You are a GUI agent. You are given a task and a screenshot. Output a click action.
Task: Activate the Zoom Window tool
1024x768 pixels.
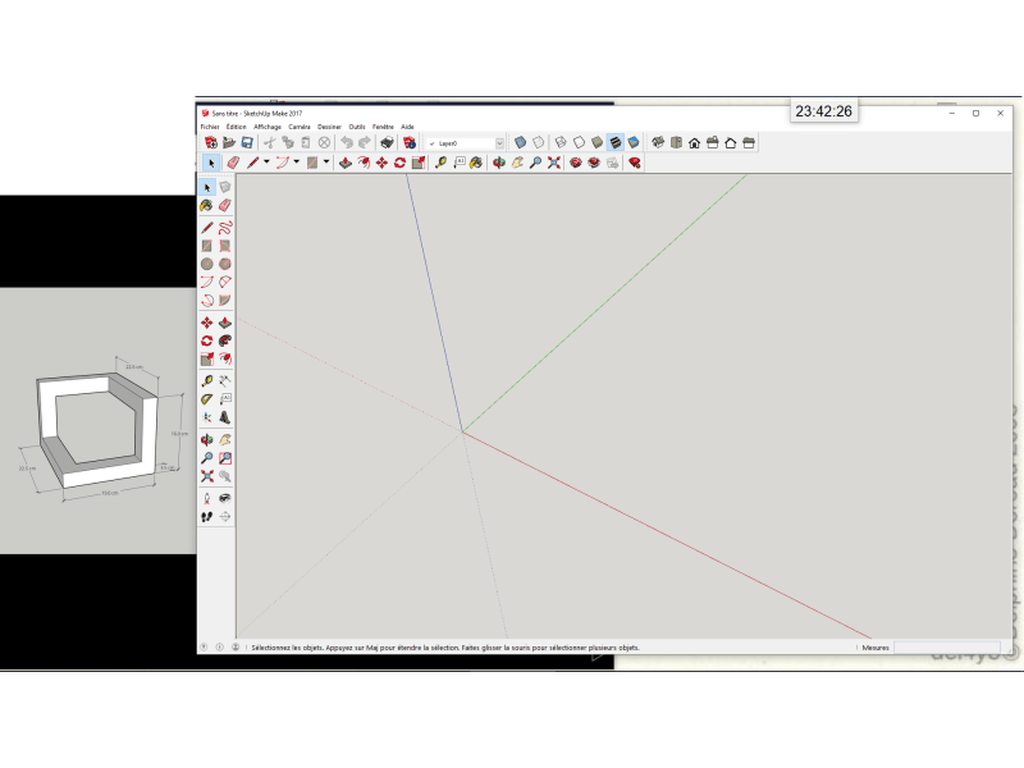coord(225,458)
